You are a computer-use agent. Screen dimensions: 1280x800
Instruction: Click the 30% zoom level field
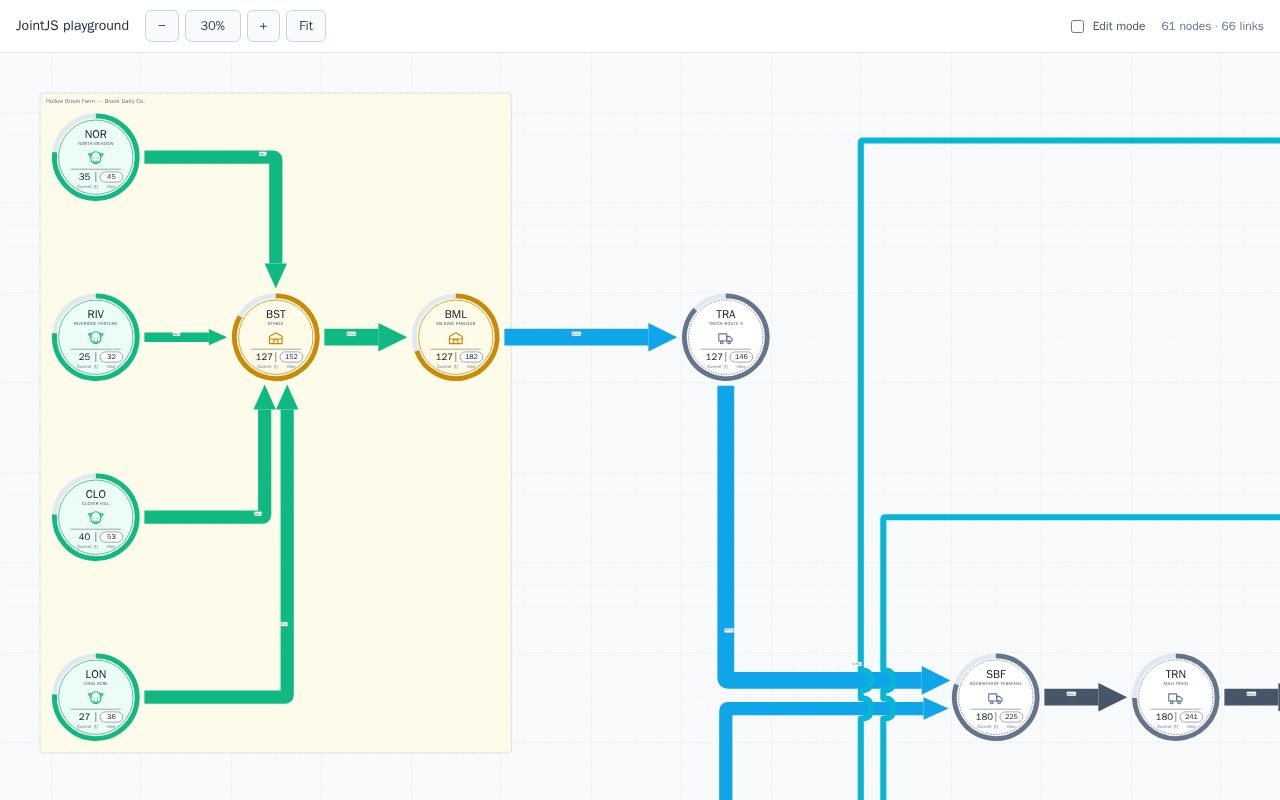click(x=213, y=26)
